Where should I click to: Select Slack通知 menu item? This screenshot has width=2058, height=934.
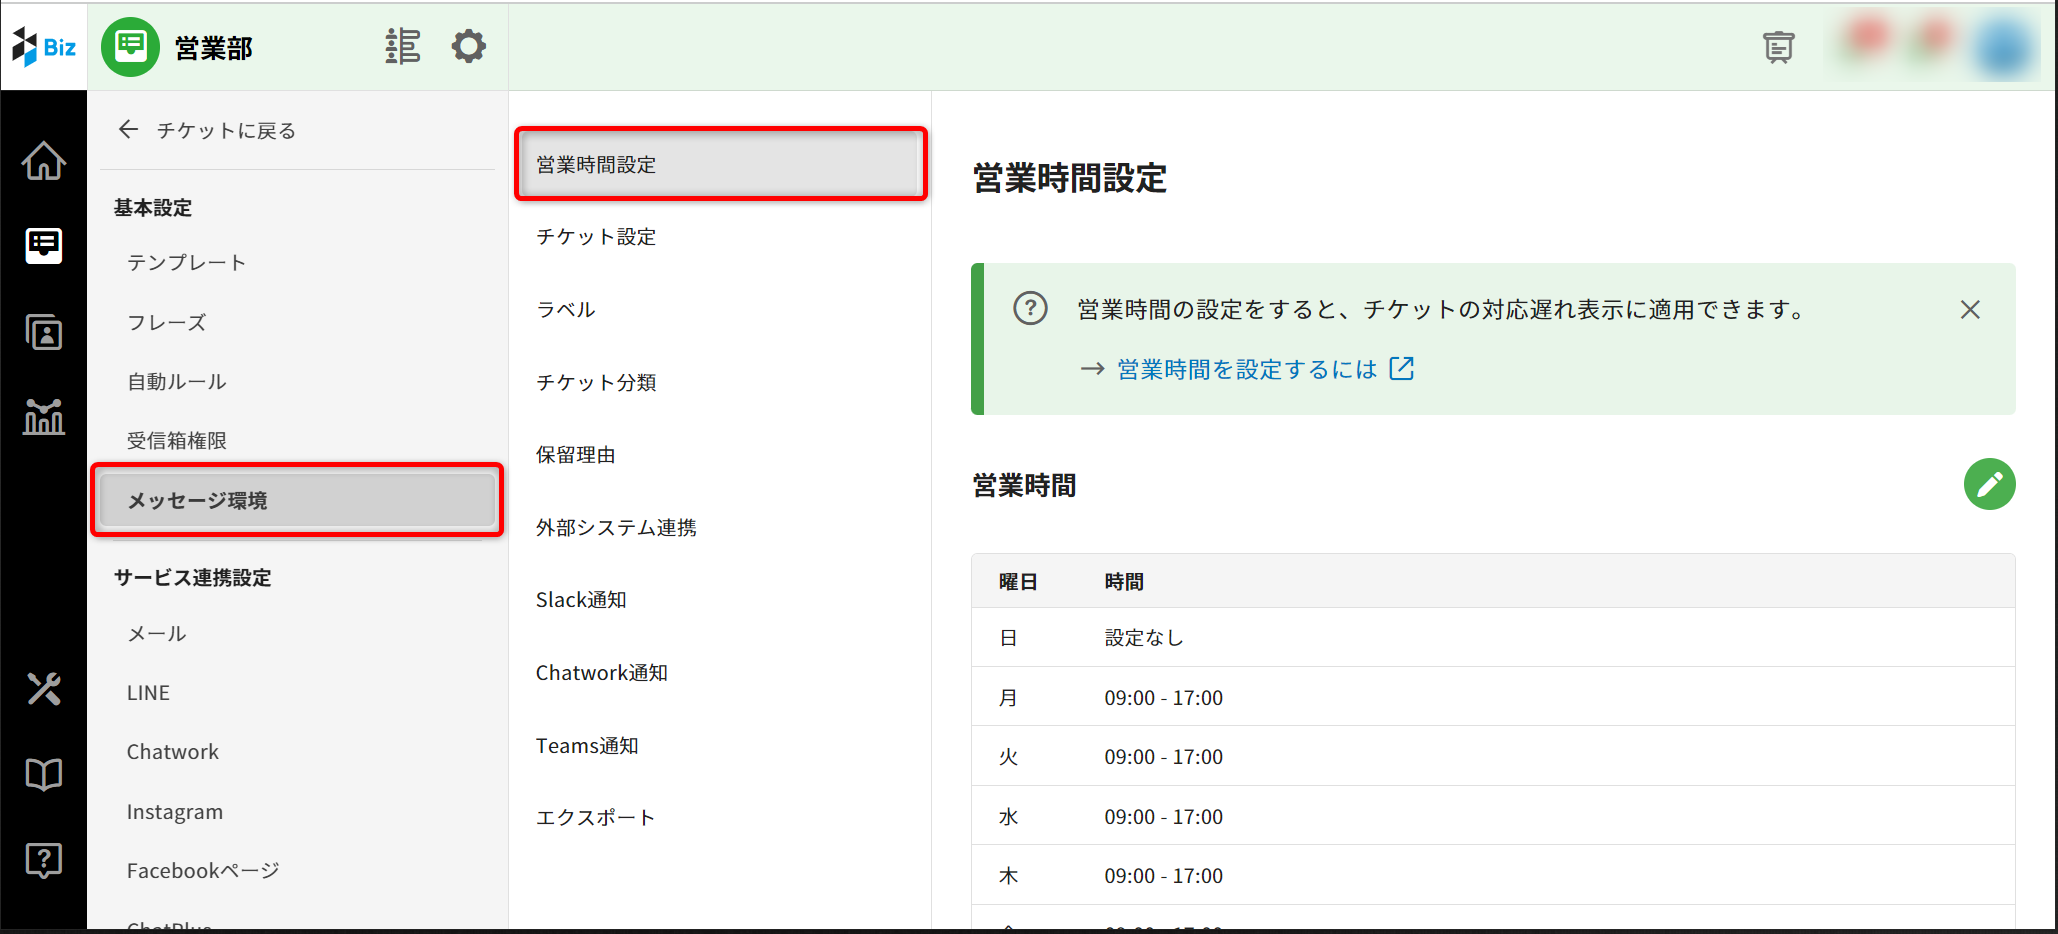(581, 600)
